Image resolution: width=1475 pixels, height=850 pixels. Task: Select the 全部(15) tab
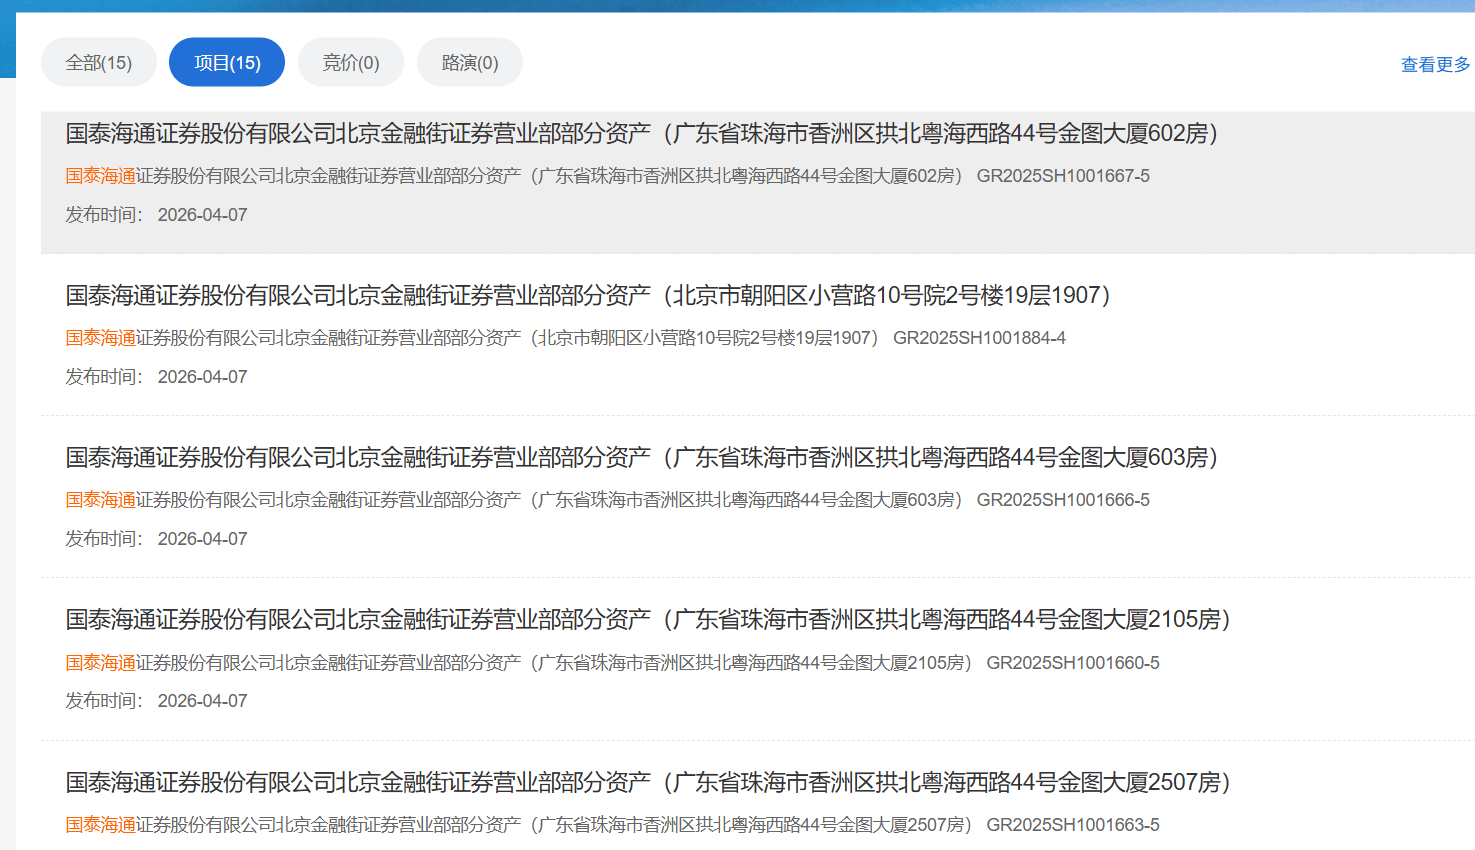(x=99, y=63)
